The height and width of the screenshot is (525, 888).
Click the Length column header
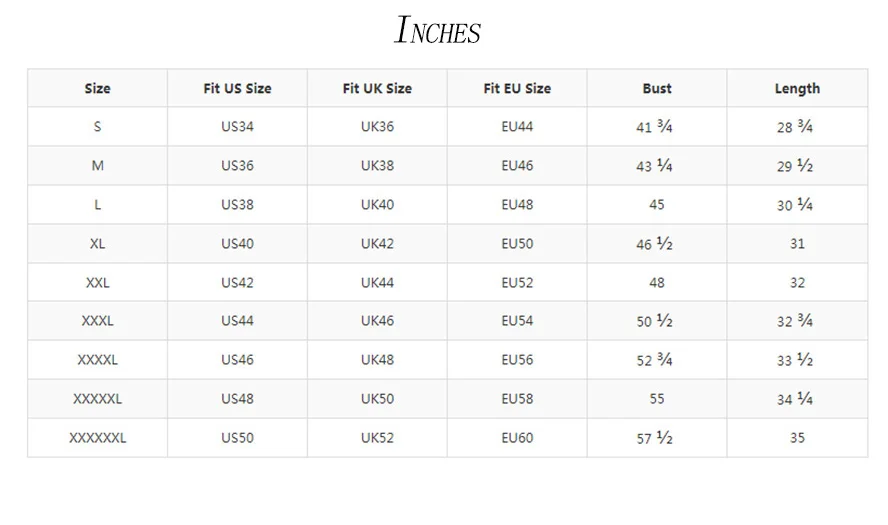(x=797, y=89)
